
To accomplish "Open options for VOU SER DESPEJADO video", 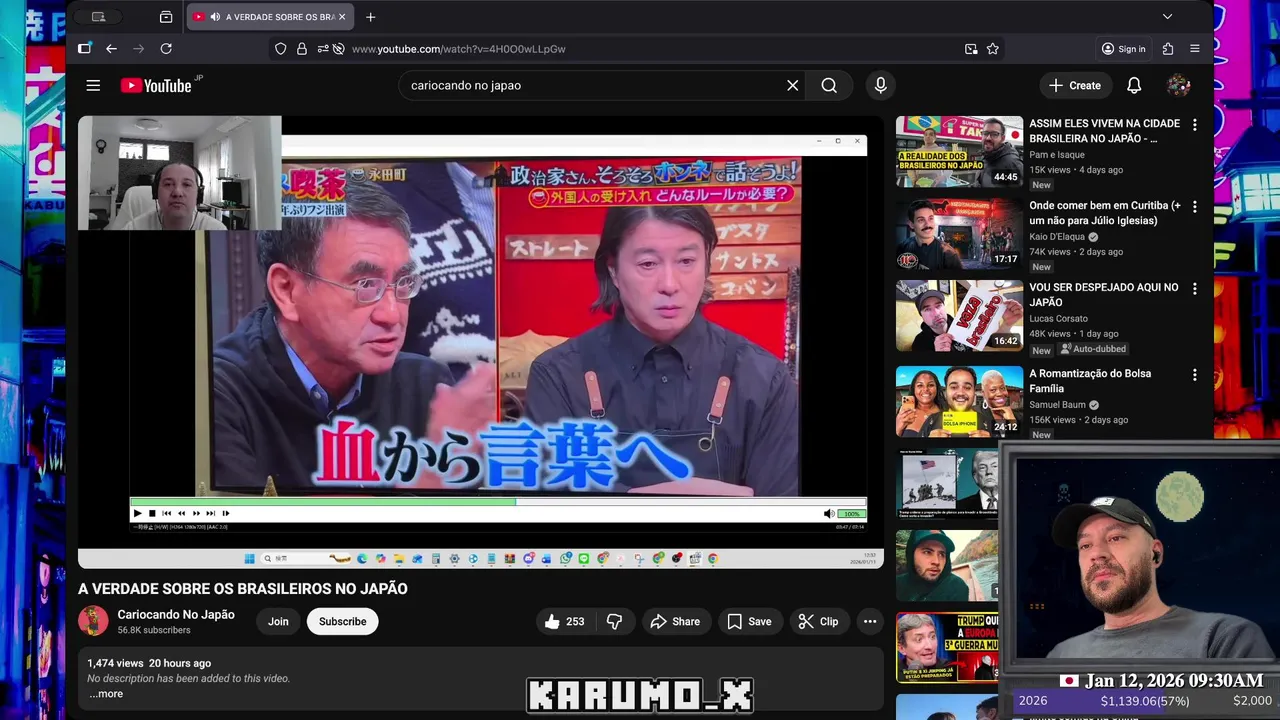I will tap(1194, 289).
